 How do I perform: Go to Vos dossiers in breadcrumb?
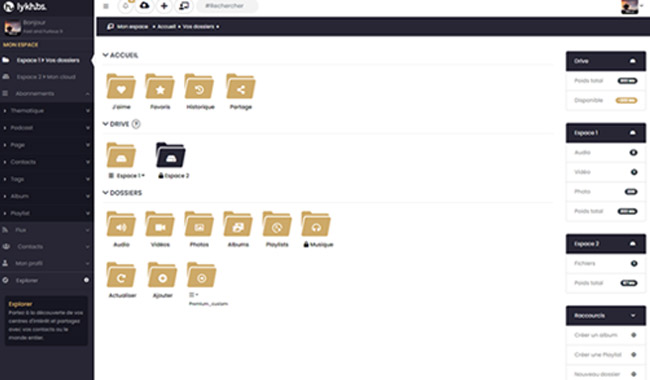coord(198,27)
